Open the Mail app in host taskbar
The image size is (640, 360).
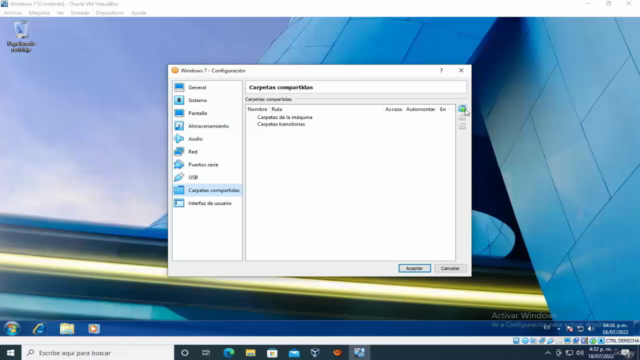[x=294, y=353]
